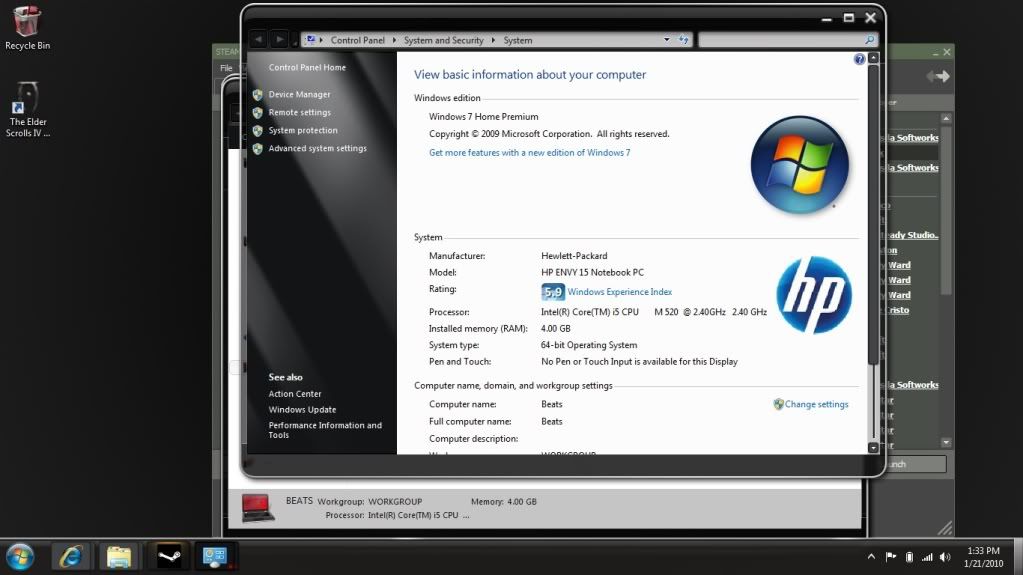Open System protection link

point(303,131)
